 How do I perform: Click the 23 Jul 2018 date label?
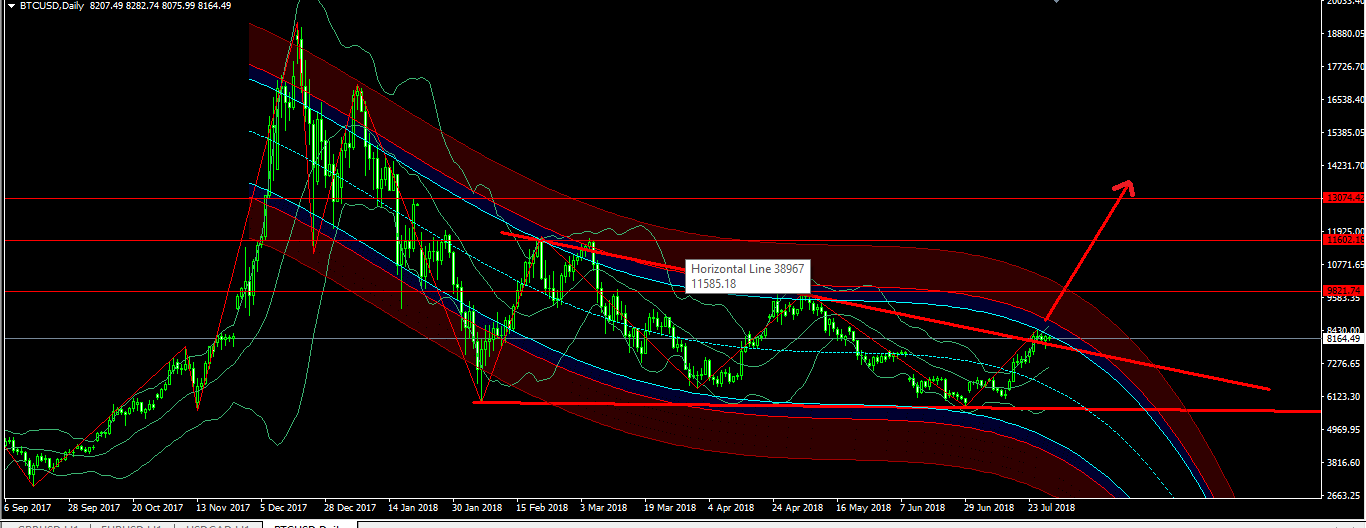point(1053,507)
